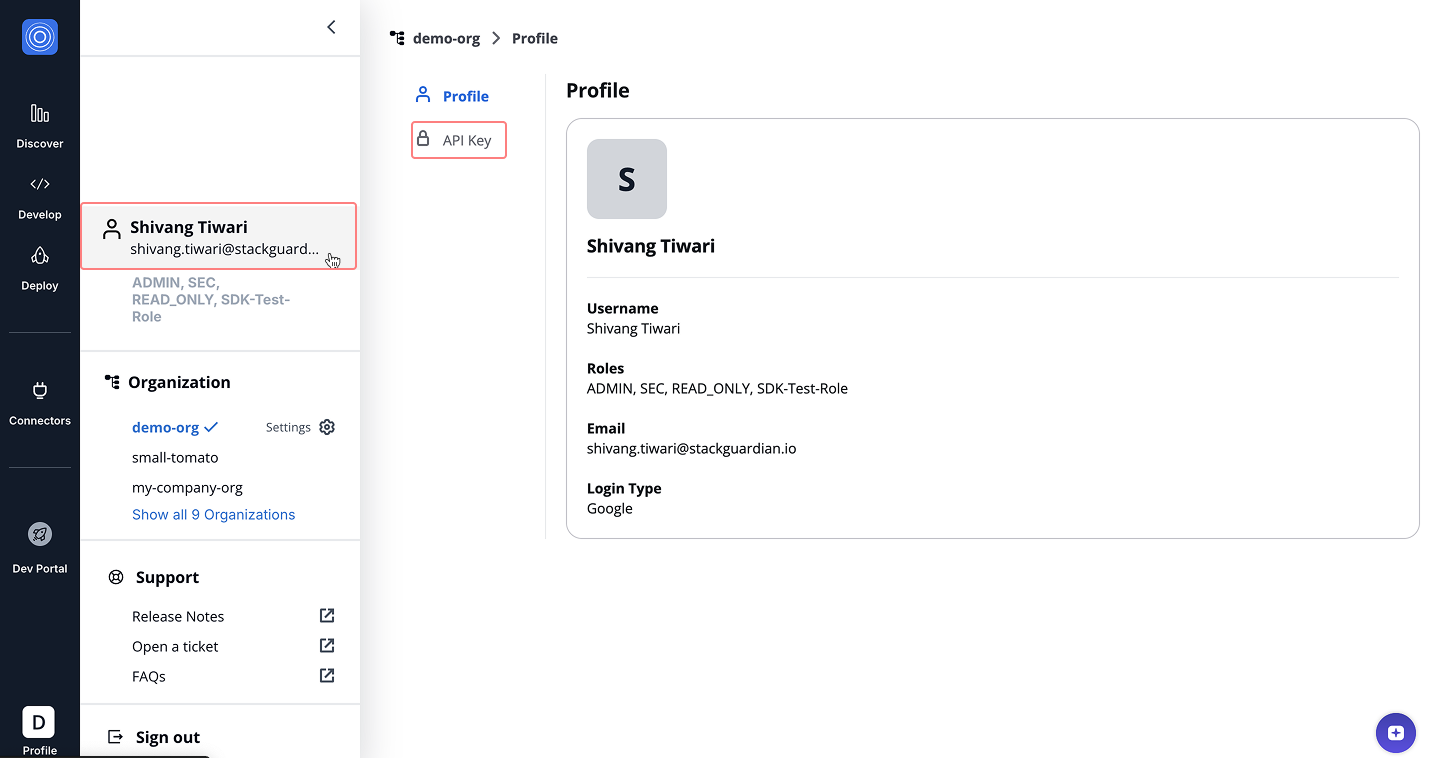
Task: Open the Deploy rocket icon
Action: tap(40, 256)
